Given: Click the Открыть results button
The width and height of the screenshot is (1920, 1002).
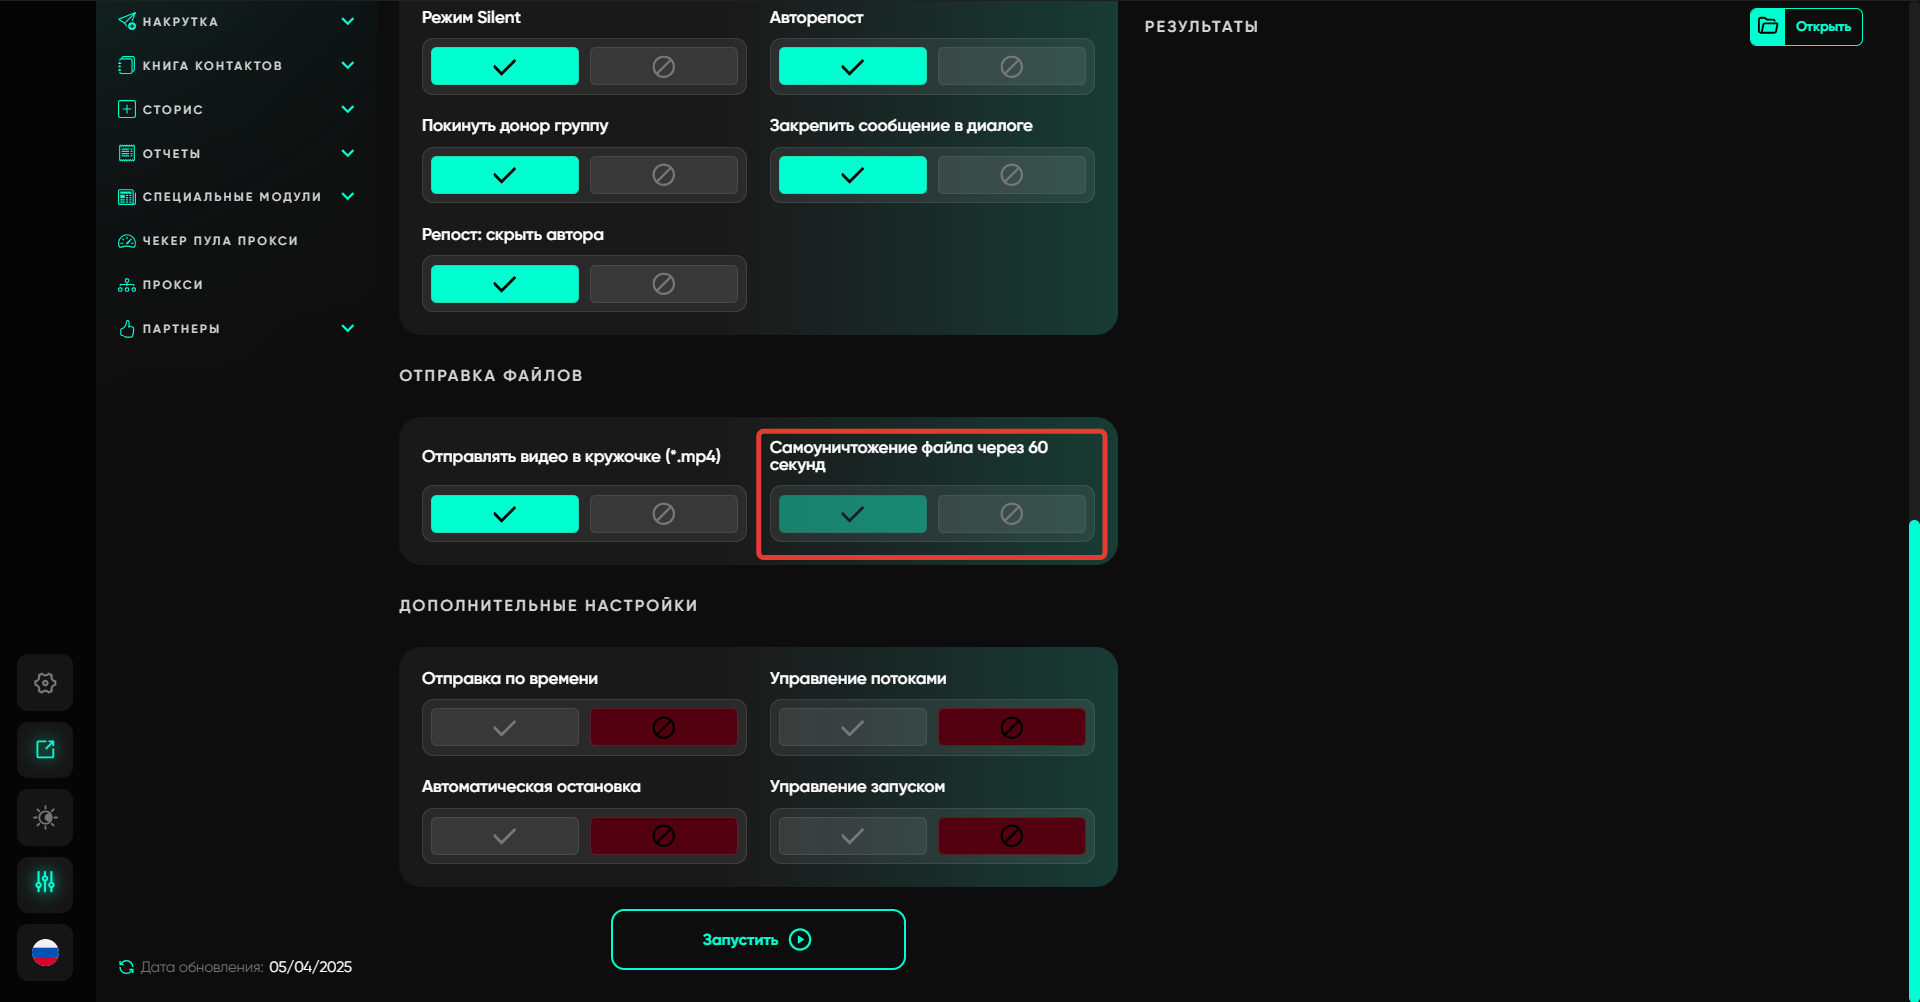Looking at the screenshot, I should pos(1822,27).
